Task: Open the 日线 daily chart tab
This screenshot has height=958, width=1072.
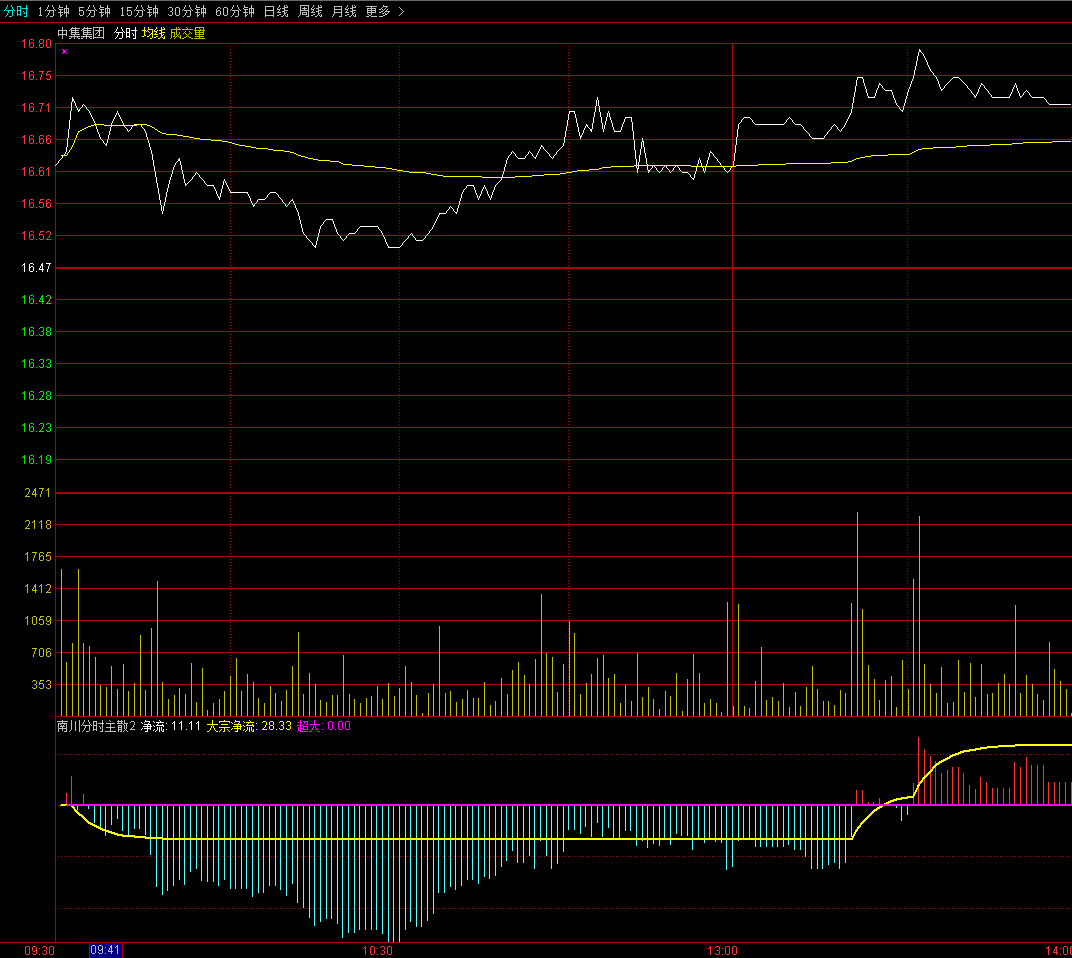Action: [x=276, y=12]
